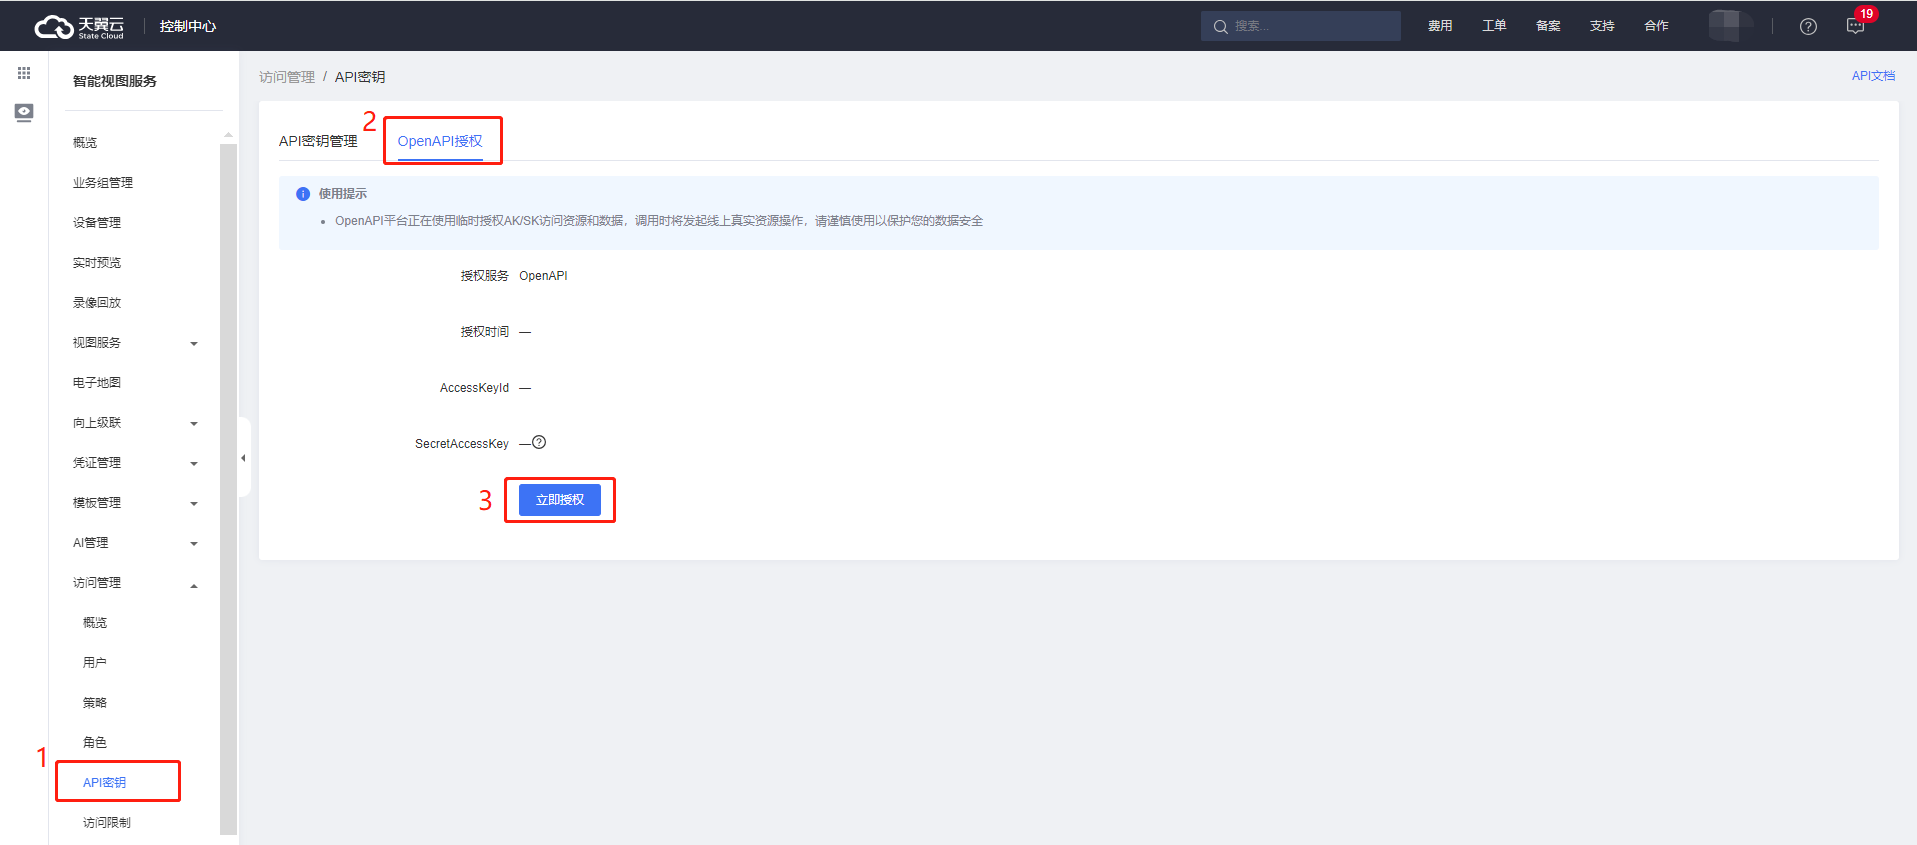
Task: Open the help question mark icon in top bar
Action: pyautogui.click(x=1808, y=27)
